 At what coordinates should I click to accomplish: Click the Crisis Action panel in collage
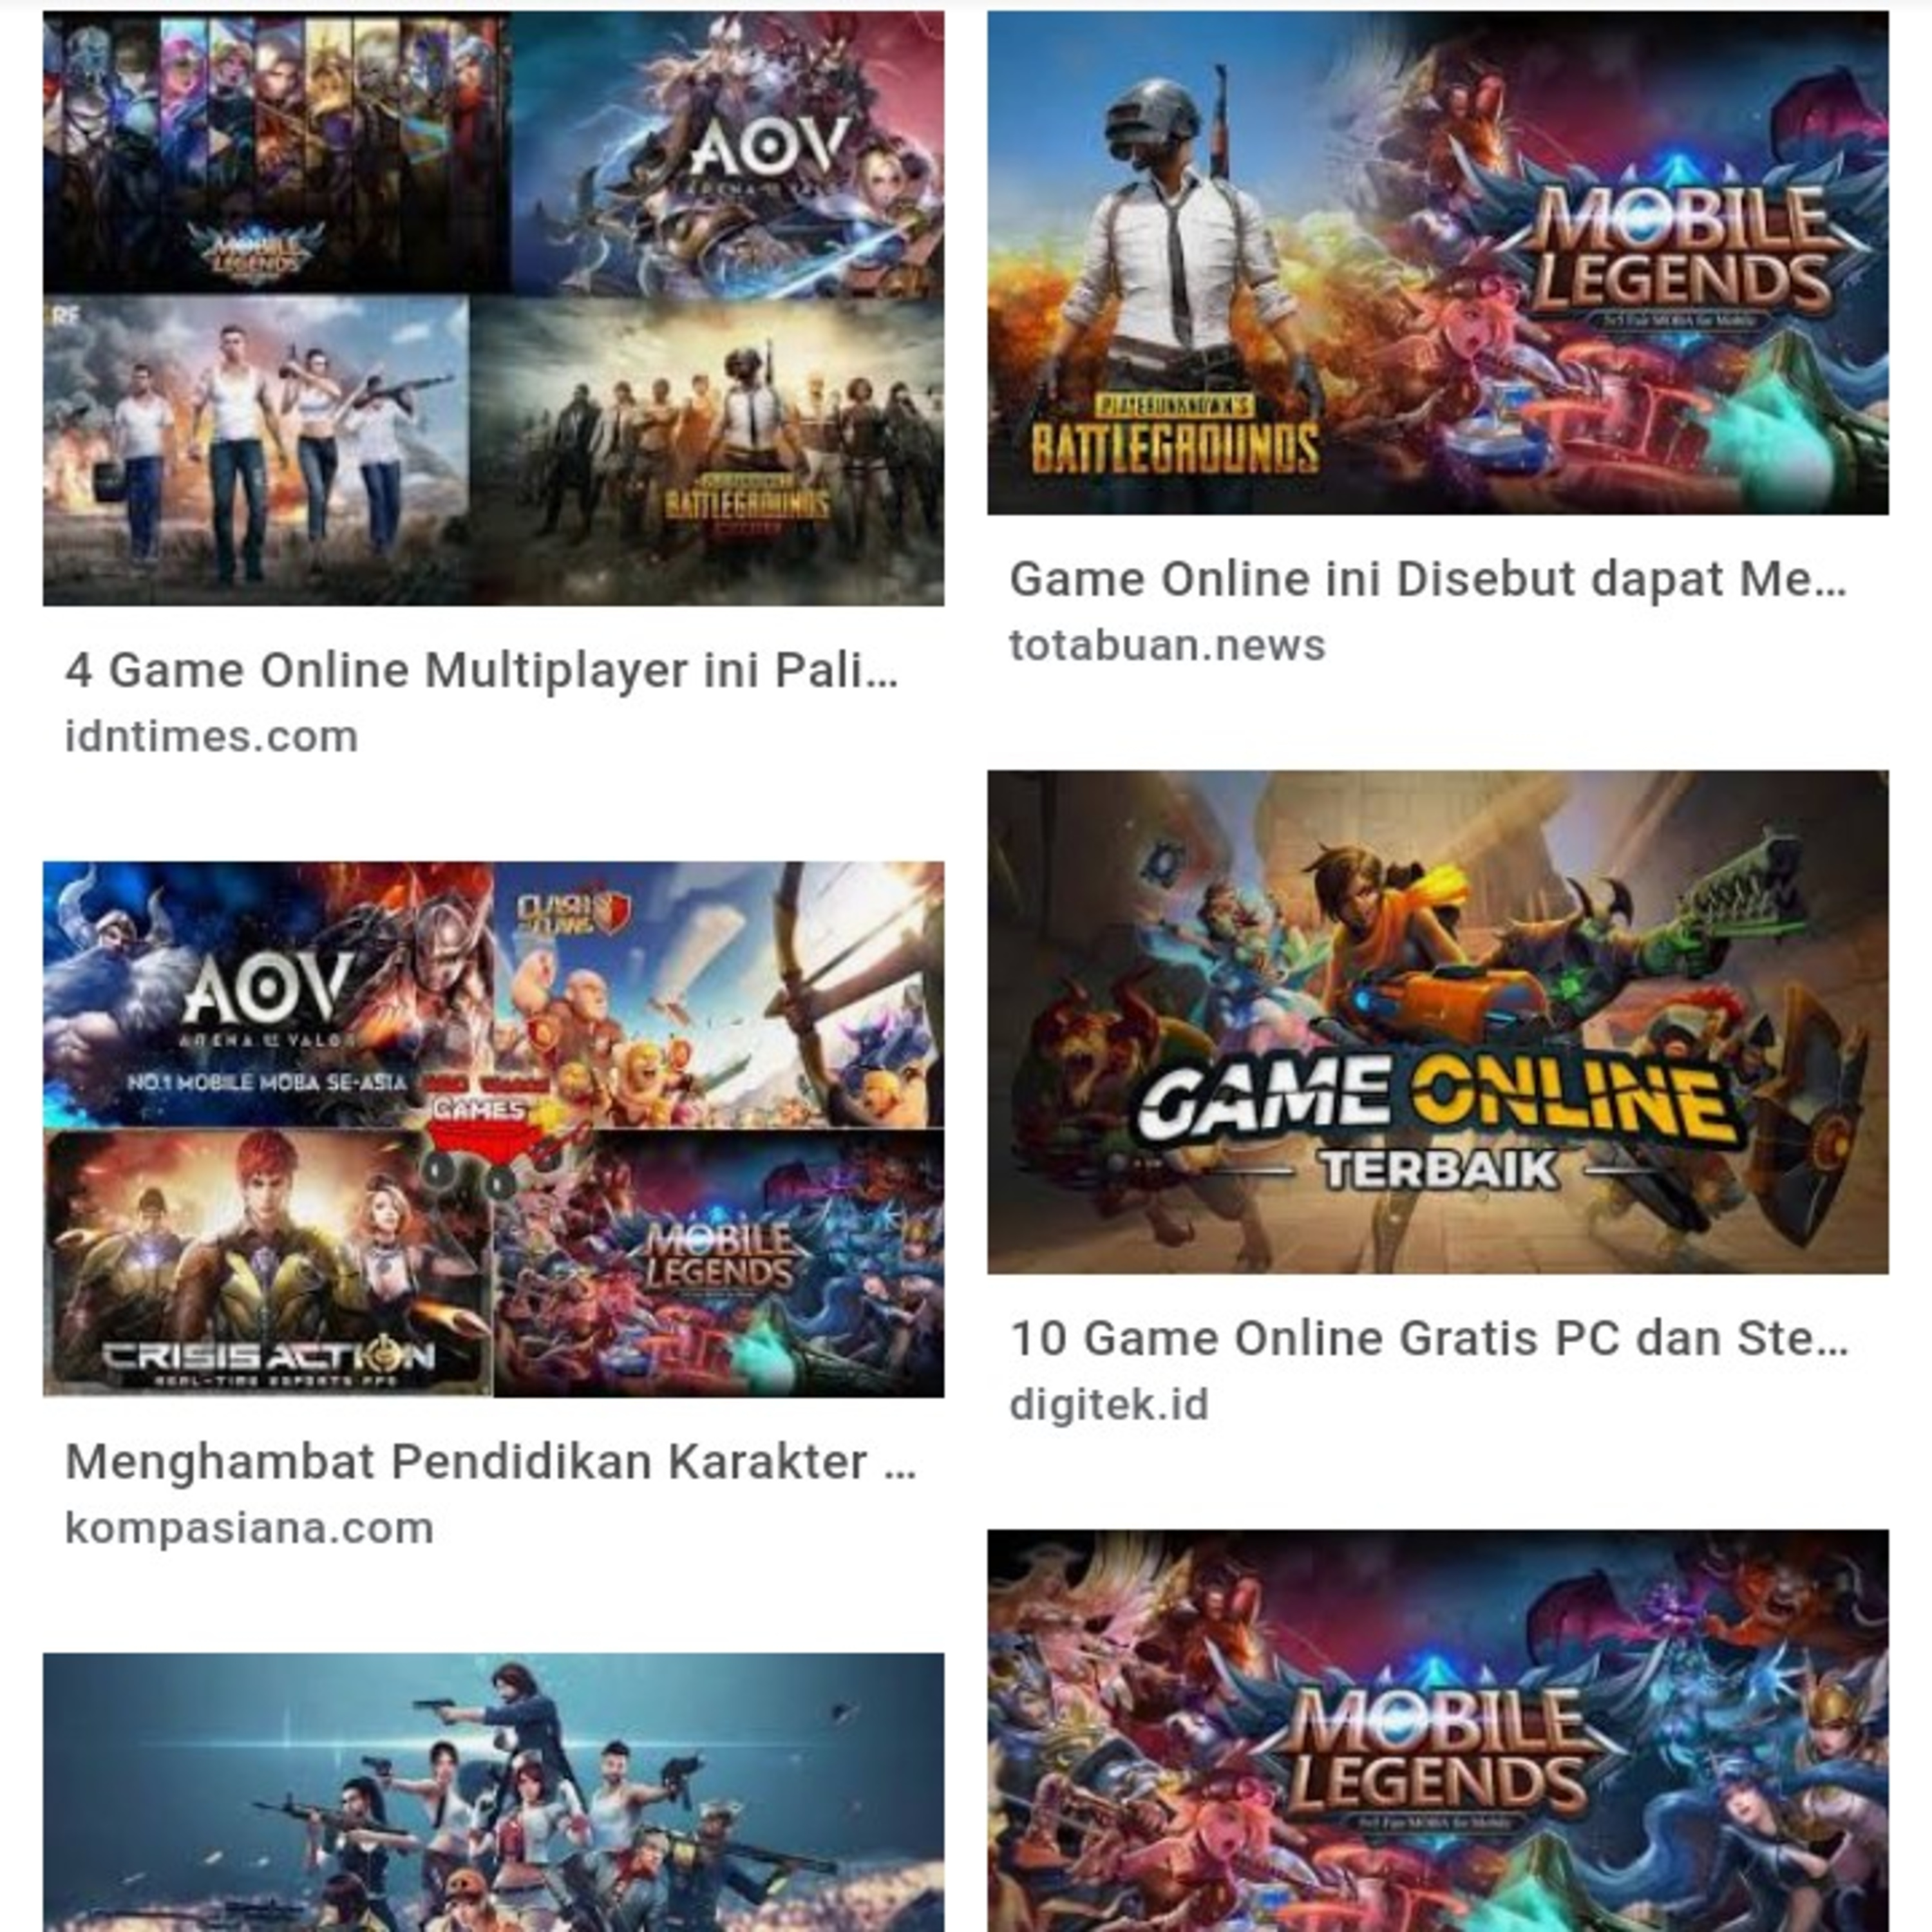[x=267, y=1263]
